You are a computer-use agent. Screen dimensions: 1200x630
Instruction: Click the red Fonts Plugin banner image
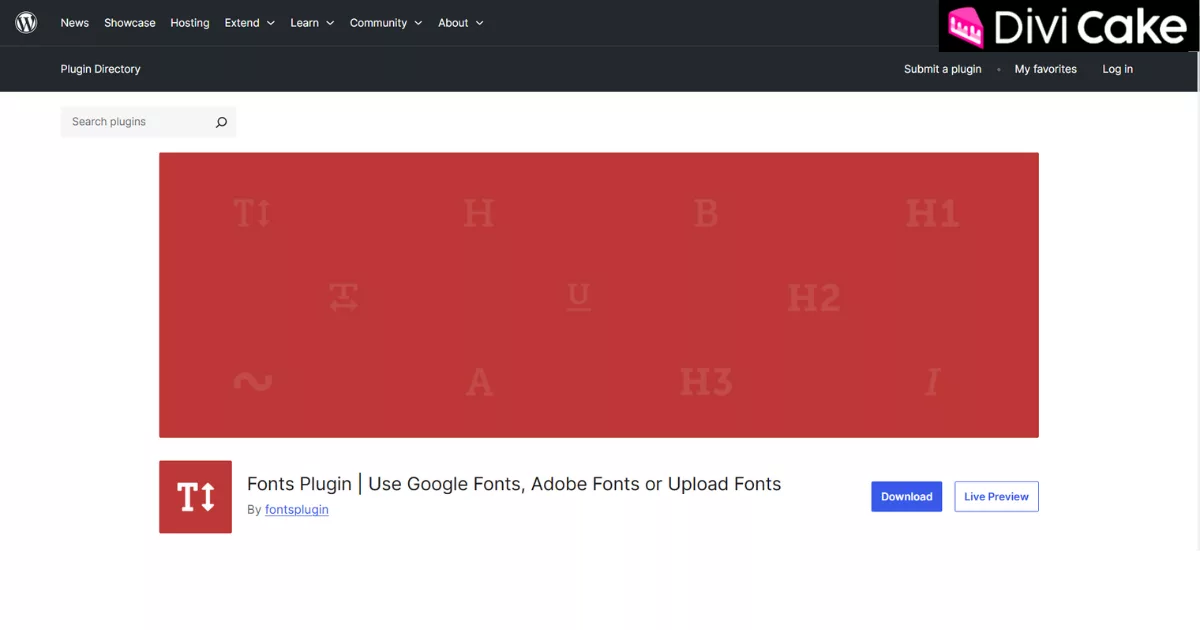coord(599,295)
